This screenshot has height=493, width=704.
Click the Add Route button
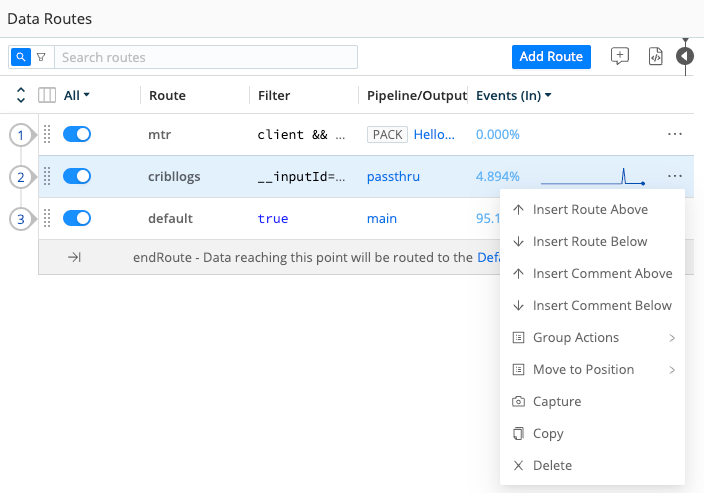click(x=551, y=57)
